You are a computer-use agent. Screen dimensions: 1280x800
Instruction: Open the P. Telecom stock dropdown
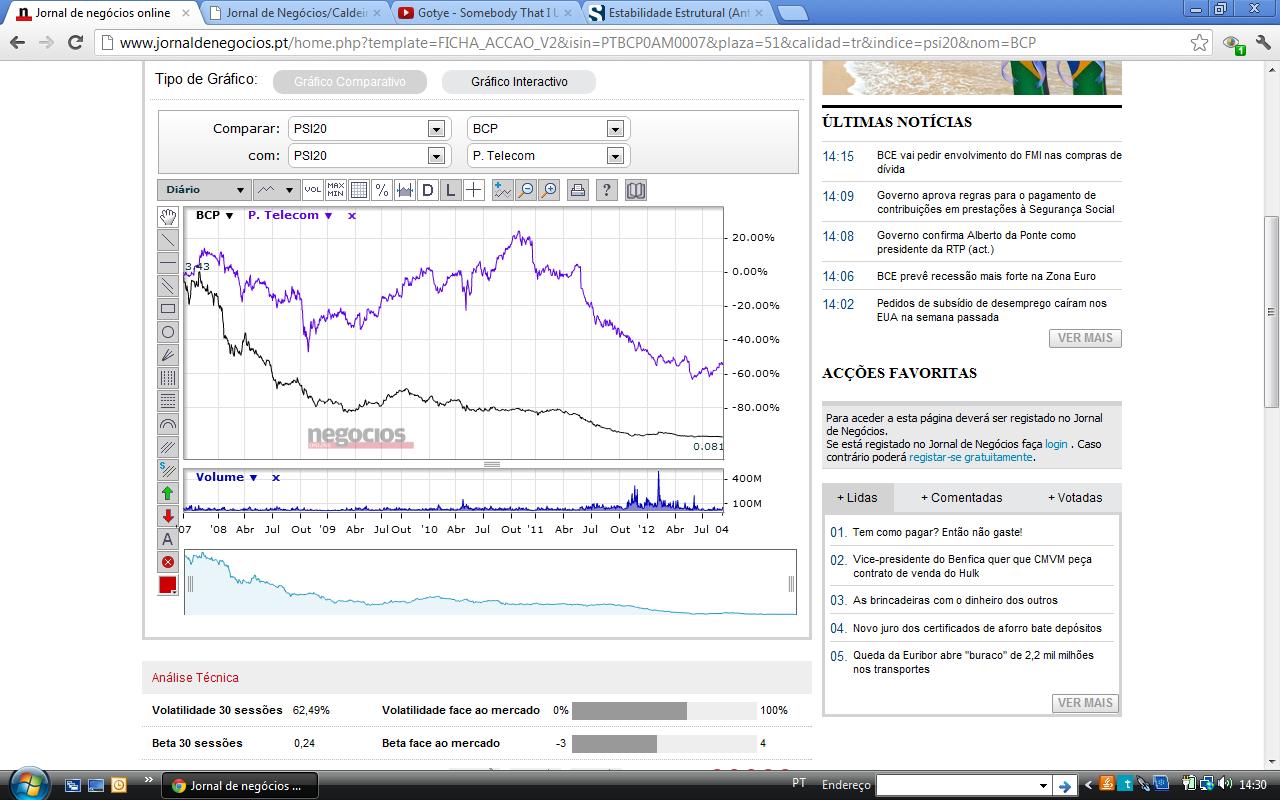tap(547, 156)
